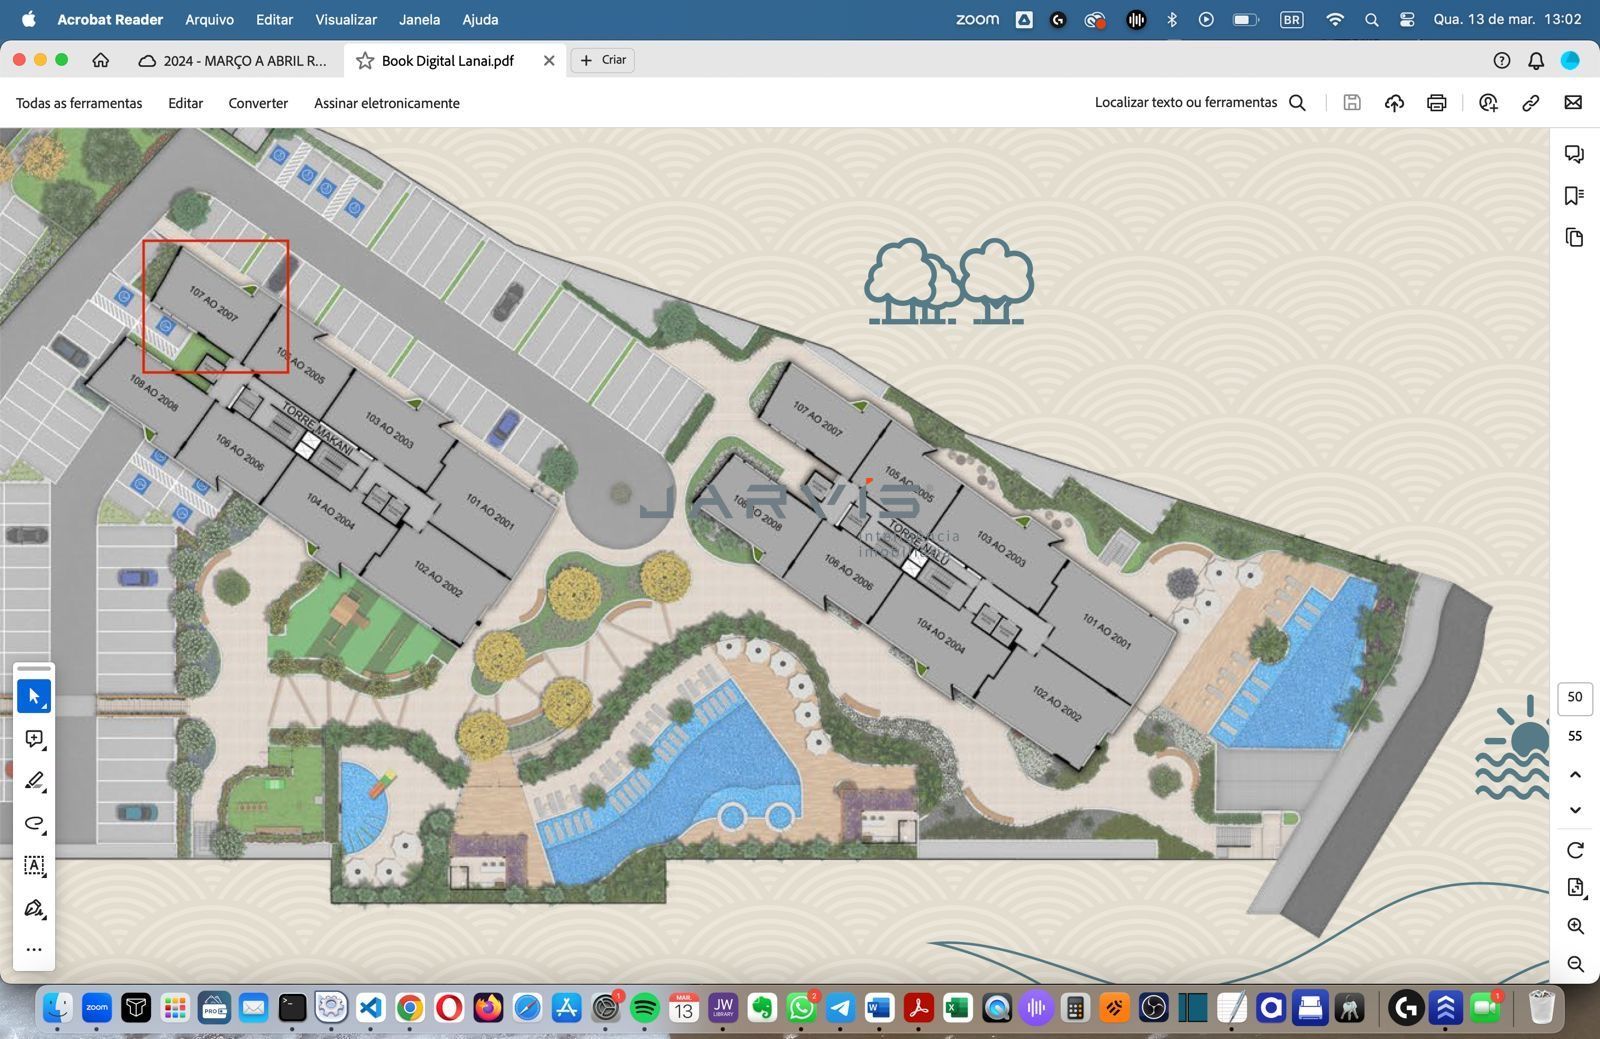The width and height of the screenshot is (1600, 1039).
Task: Star the Book Digital Lanai.pdf file
Action: (365, 61)
